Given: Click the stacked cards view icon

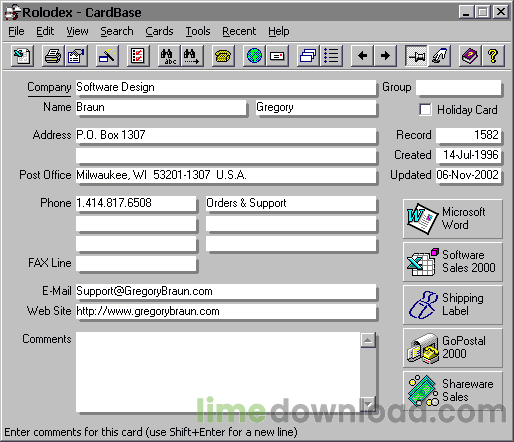Looking at the screenshot, I should 308,56.
